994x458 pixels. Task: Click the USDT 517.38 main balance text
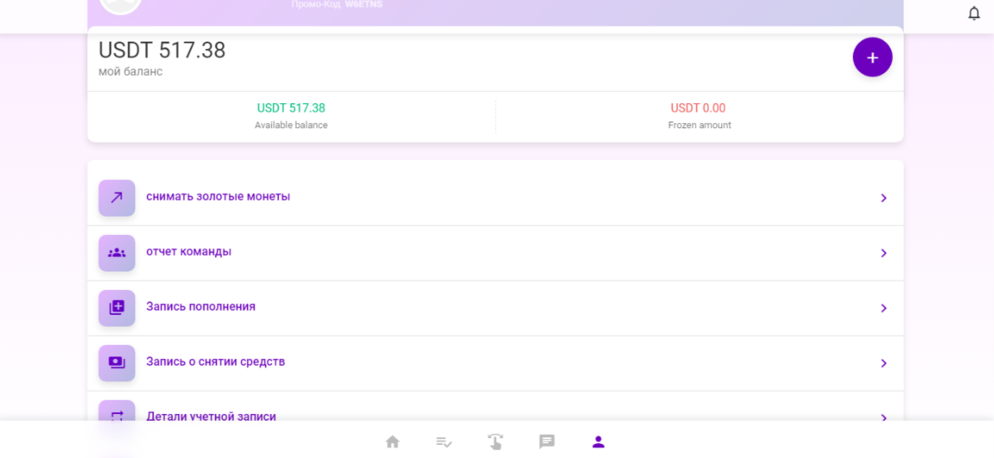click(162, 50)
